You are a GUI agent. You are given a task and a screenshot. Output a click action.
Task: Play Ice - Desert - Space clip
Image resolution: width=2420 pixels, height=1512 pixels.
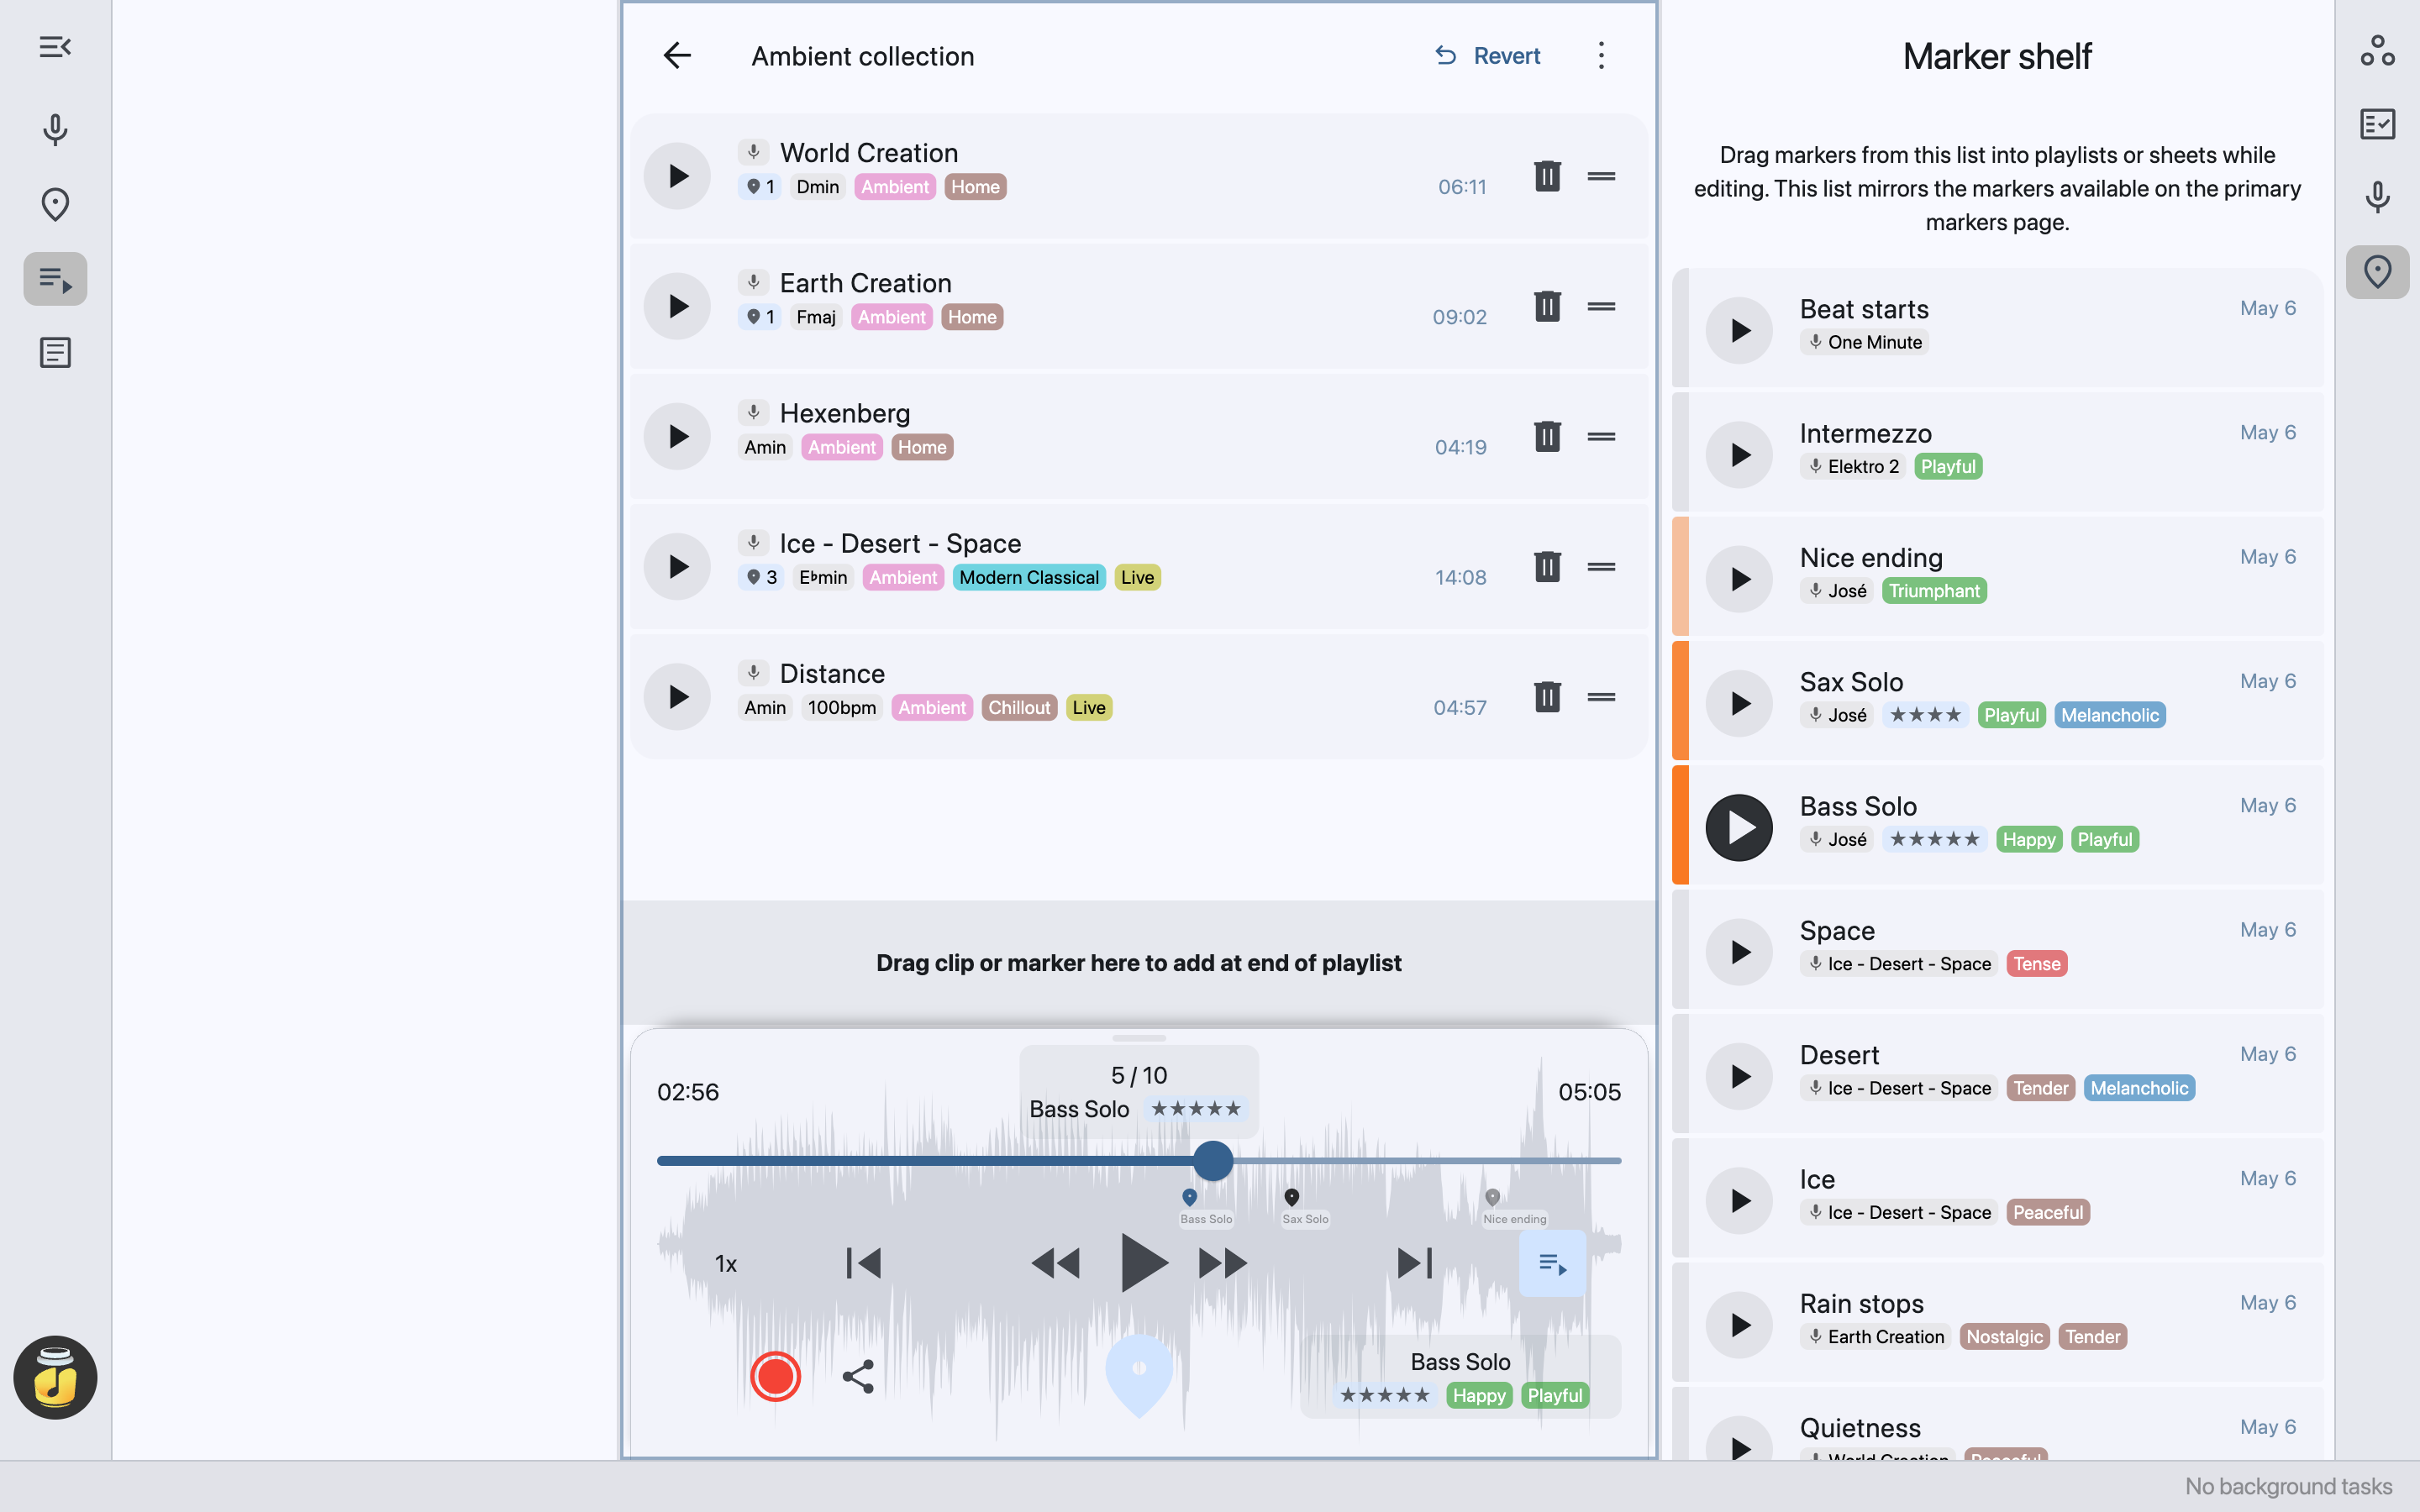(677, 566)
